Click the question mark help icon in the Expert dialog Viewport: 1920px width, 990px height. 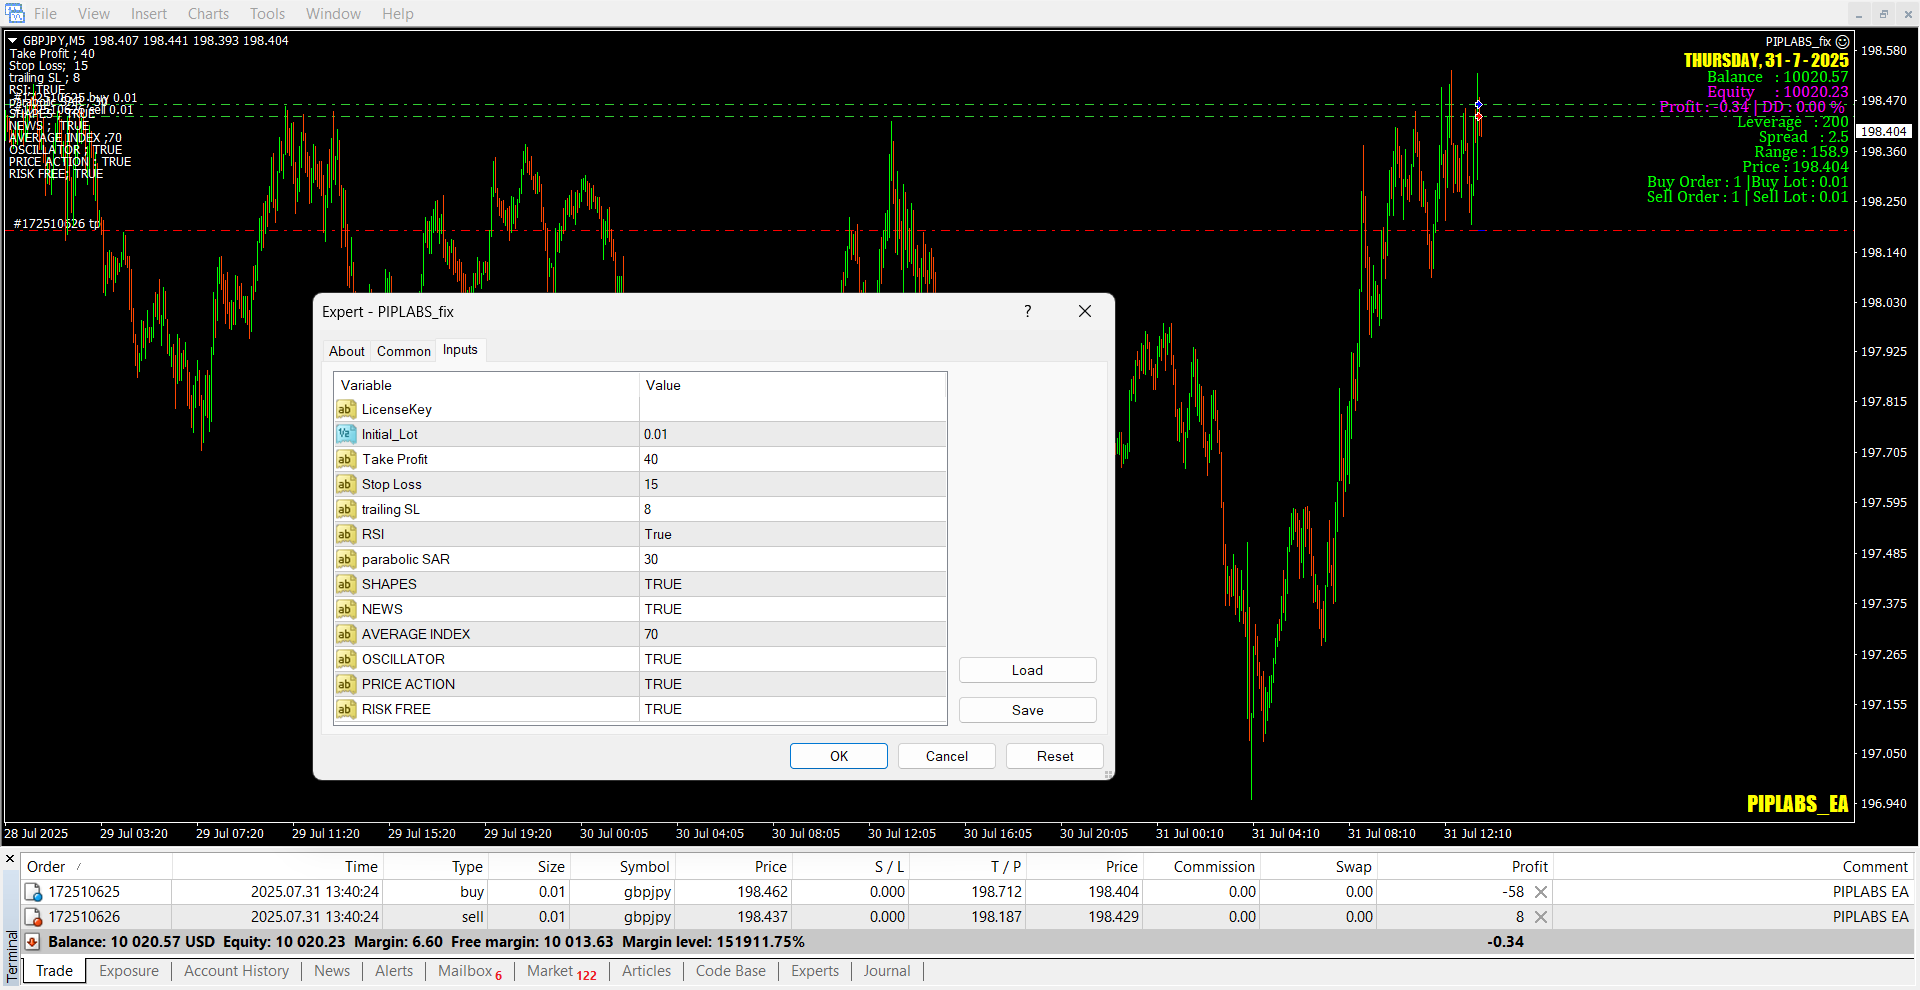[x=1027, y=311]
